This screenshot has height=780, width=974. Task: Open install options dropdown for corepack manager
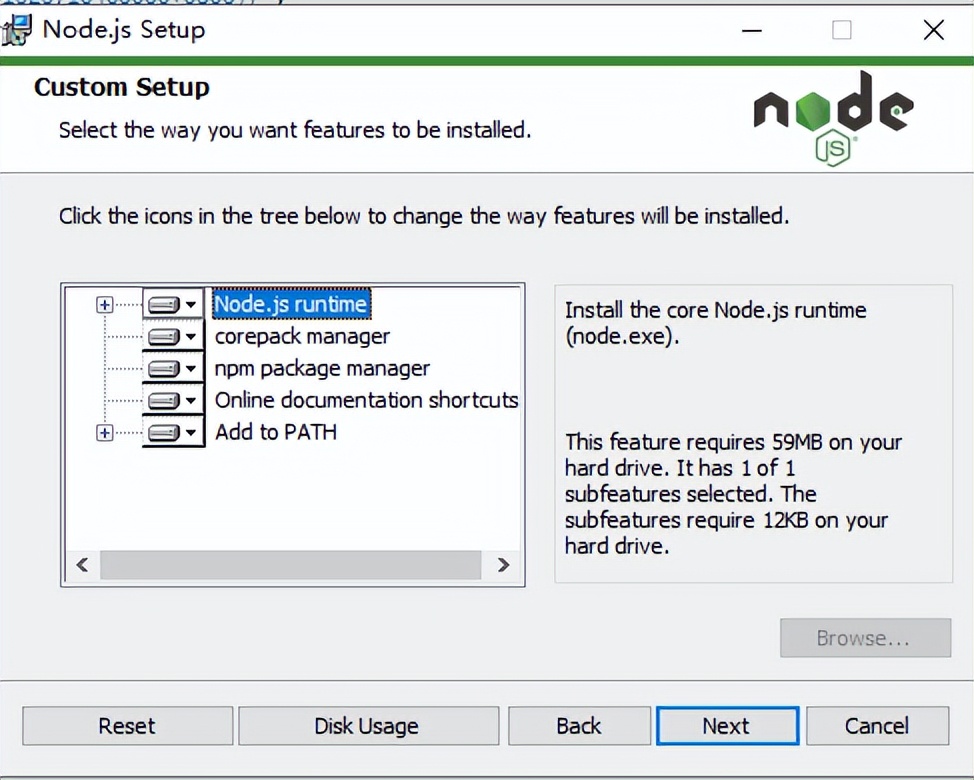click(x=173, y=337)
